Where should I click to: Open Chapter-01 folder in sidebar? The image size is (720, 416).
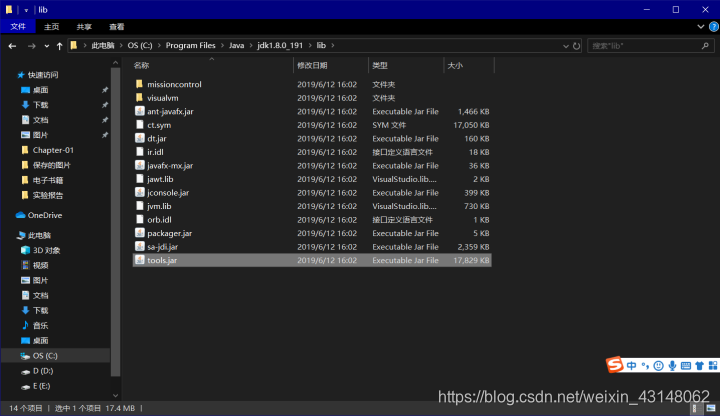[53, 150]
